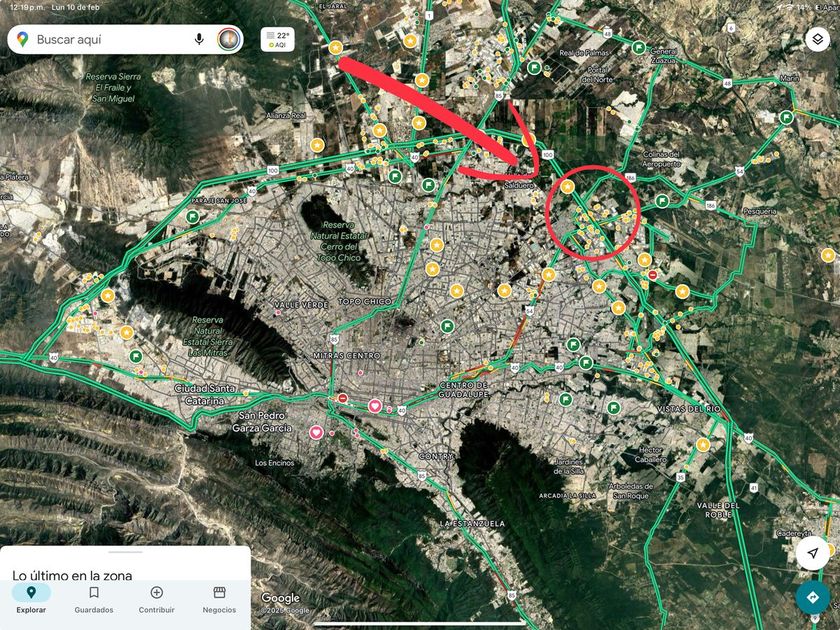Go to the Negocios tab
Viewport: 840px width, 630px height.
219,598
